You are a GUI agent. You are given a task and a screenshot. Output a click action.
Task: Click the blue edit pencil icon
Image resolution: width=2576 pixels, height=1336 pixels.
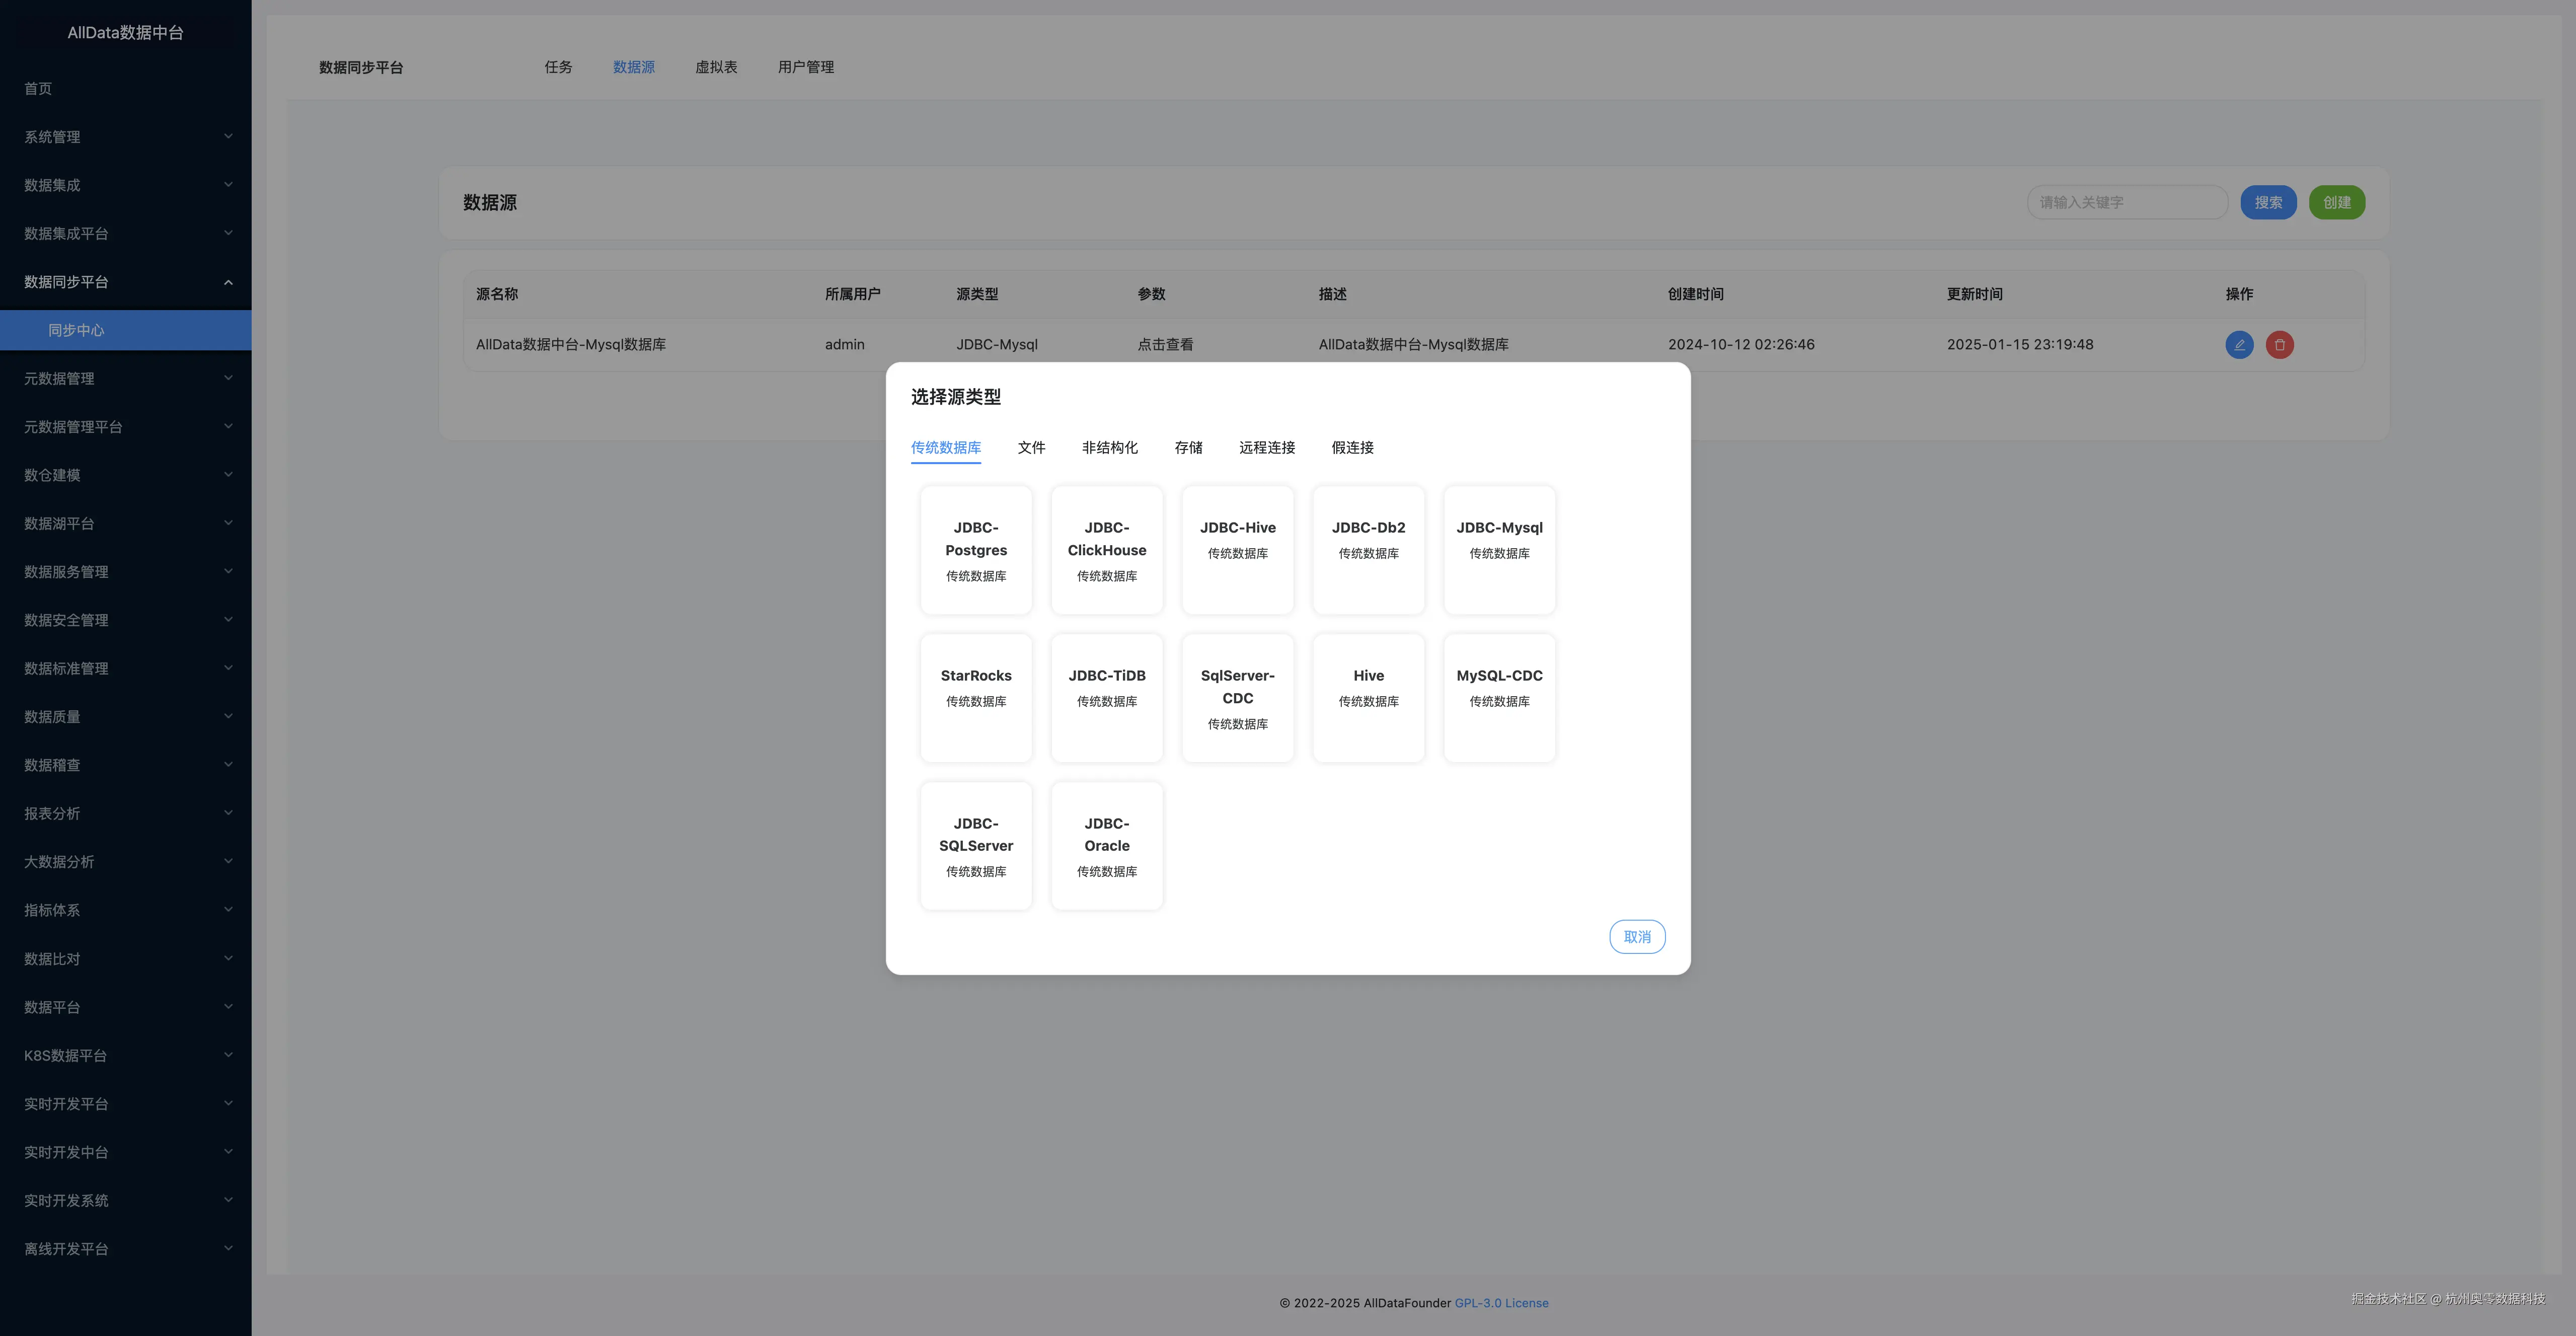pyautogui.click(x=2239, y=345)
